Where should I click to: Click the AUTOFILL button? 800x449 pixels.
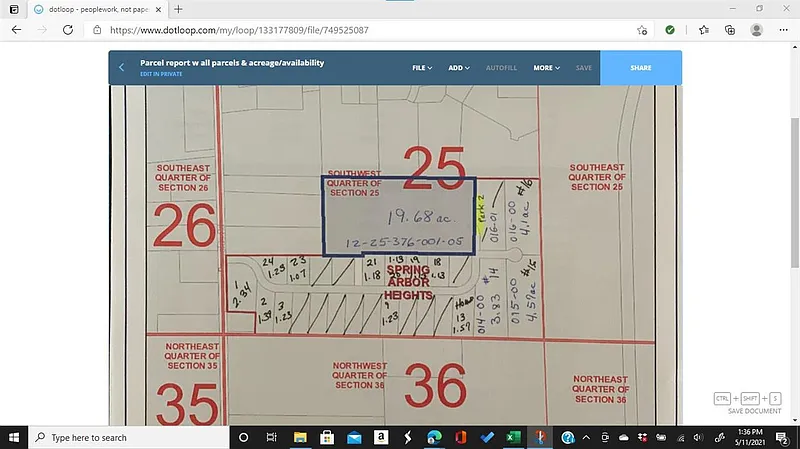click(x=501, y=68)
